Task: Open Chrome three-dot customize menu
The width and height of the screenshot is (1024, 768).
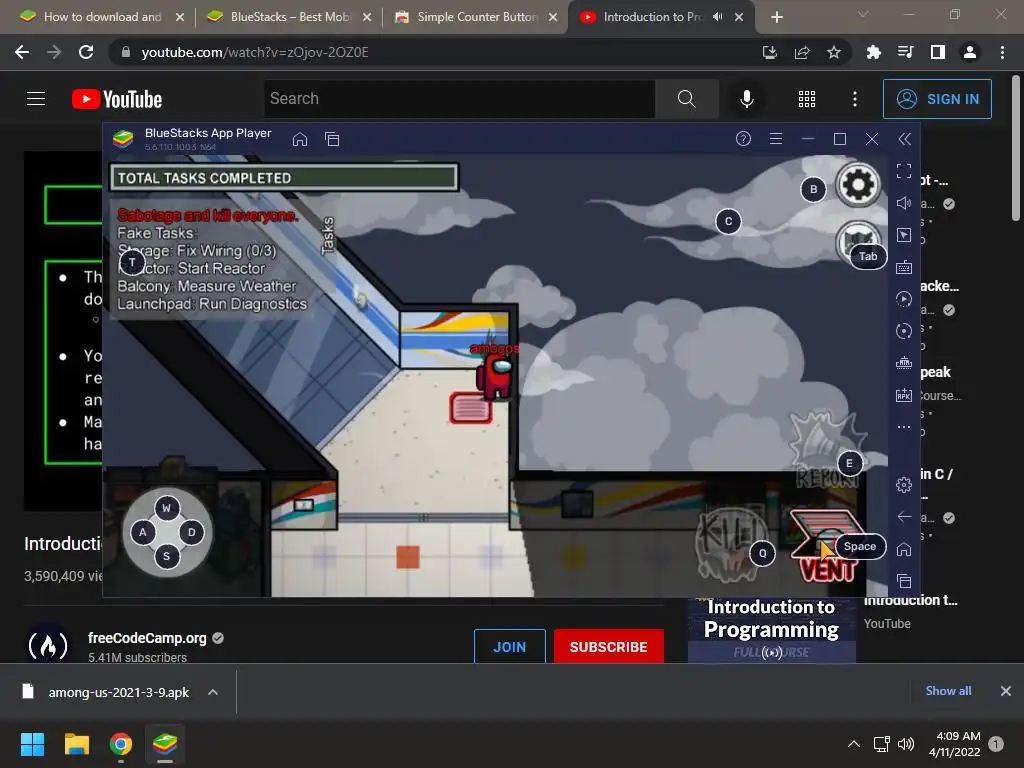Action: click(x=1002, y=52)
